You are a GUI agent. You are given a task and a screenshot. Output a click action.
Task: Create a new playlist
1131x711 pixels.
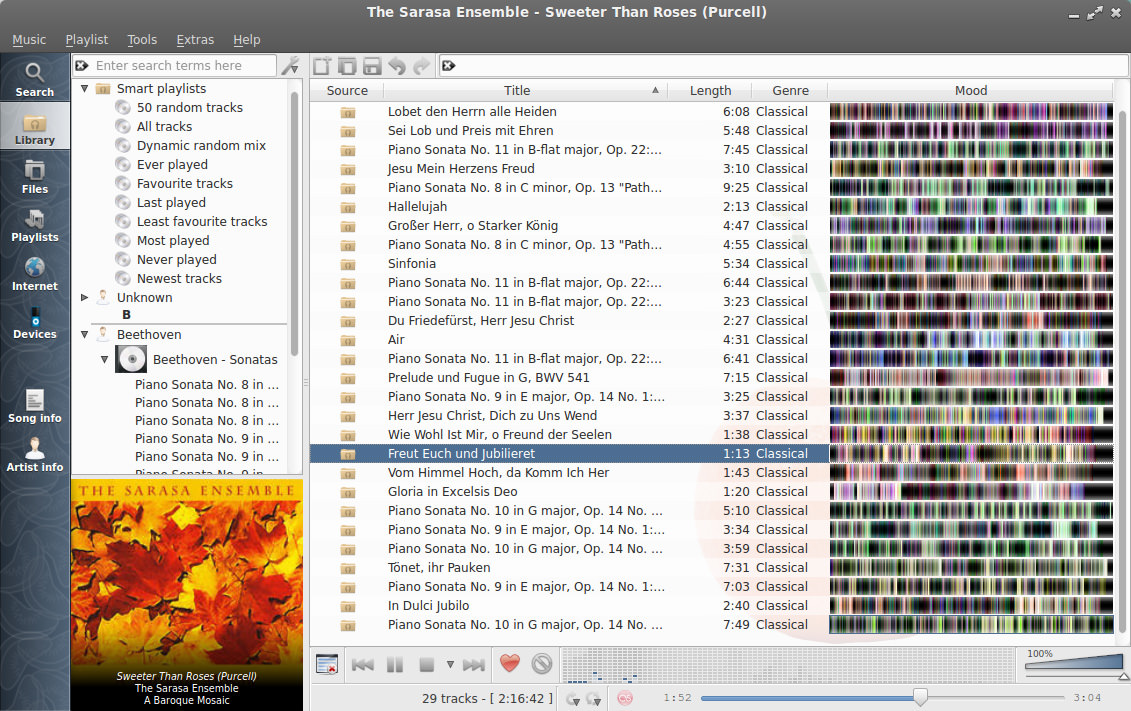point(322,66)
